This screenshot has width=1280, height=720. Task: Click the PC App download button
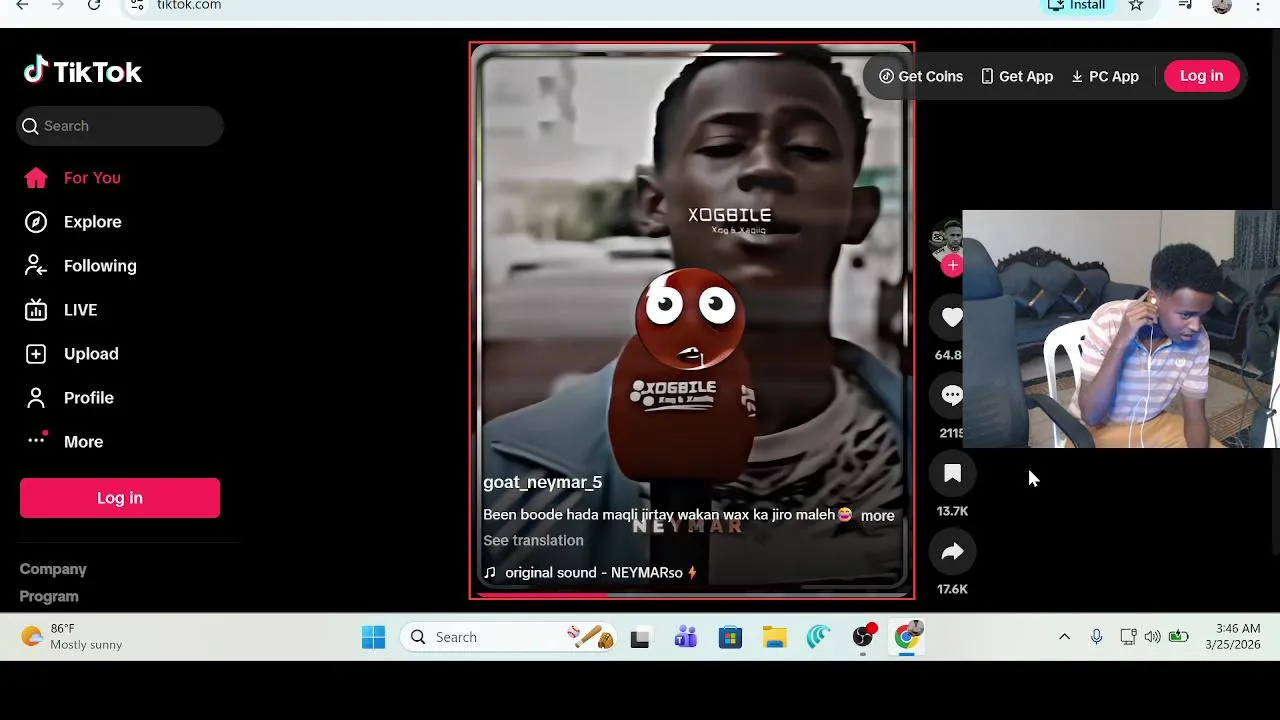pyautogui.click(x=1105, y=76)
